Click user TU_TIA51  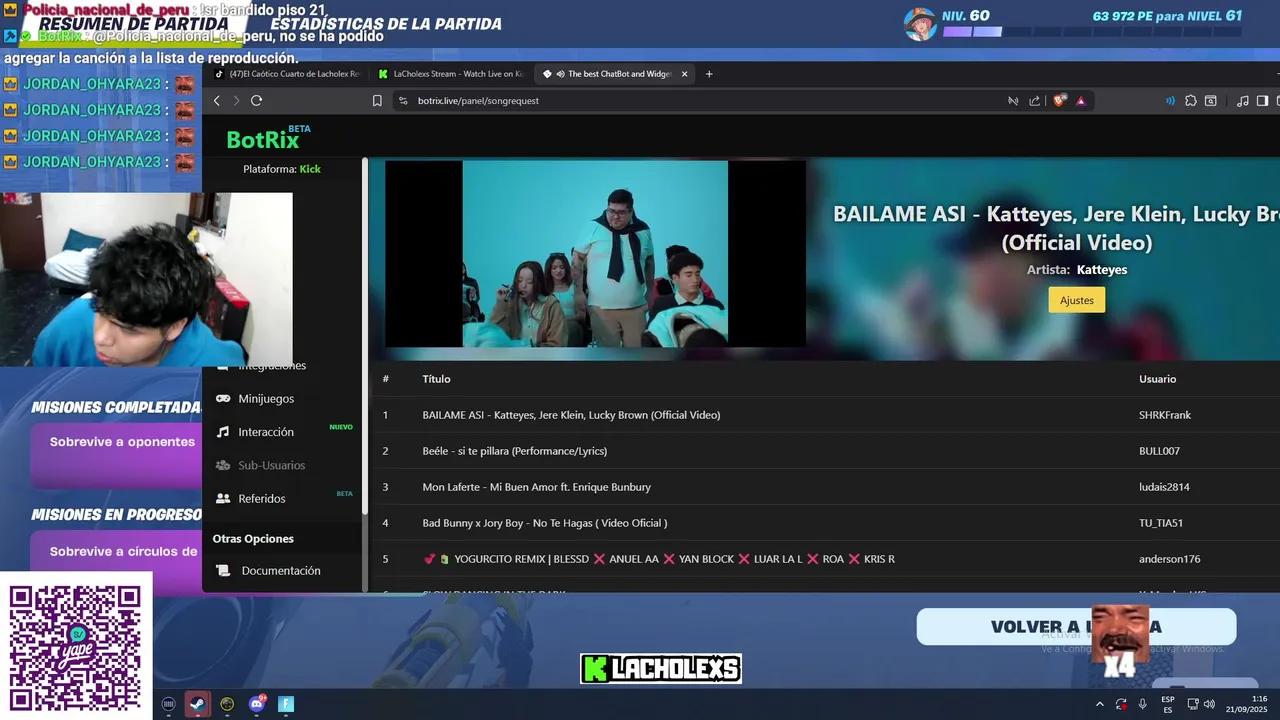coord(1161,523)
